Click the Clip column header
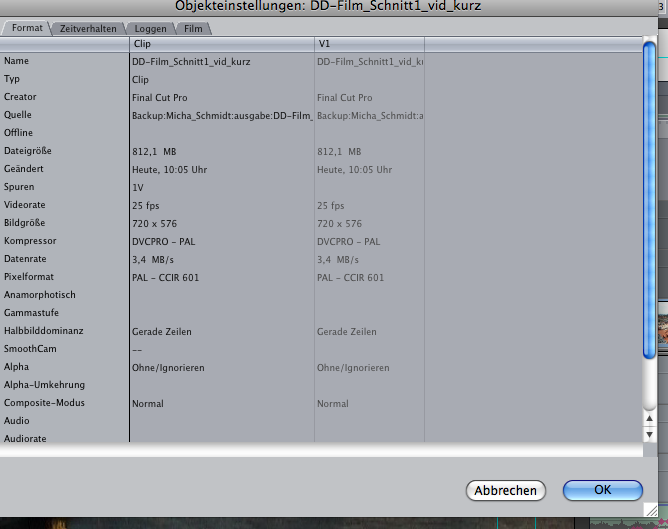The width and height of the screenshot is (668, 529). tap(222, 45)
